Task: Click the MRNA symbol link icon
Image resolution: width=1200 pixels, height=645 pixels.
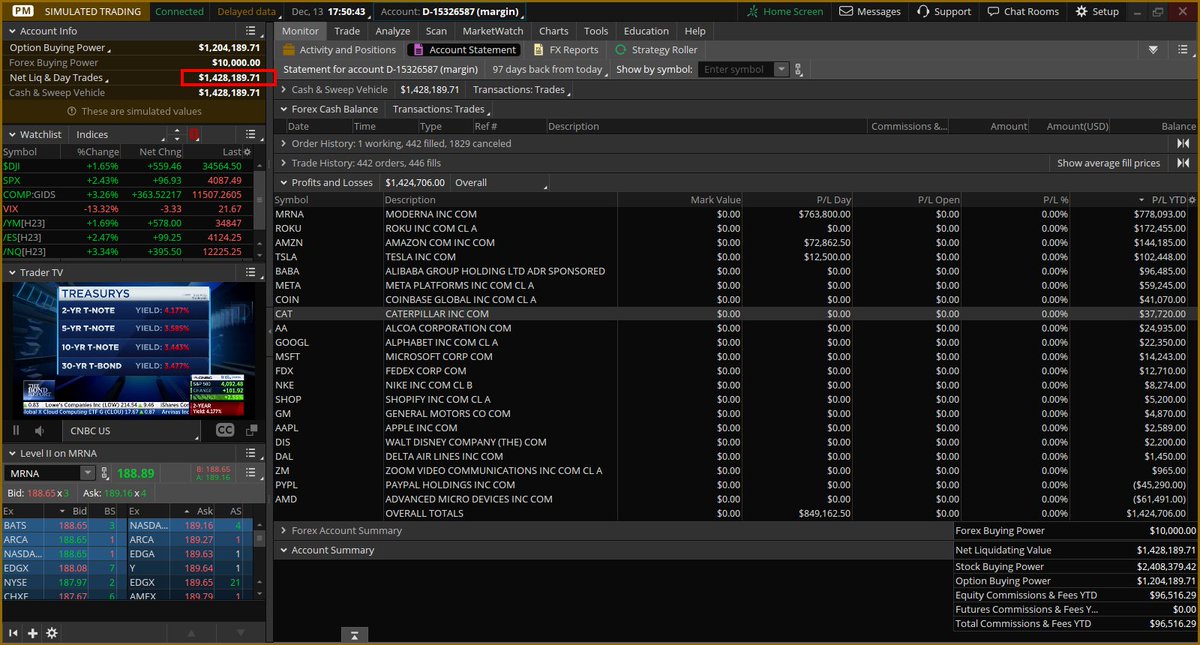Action: (x=106, y=473)
